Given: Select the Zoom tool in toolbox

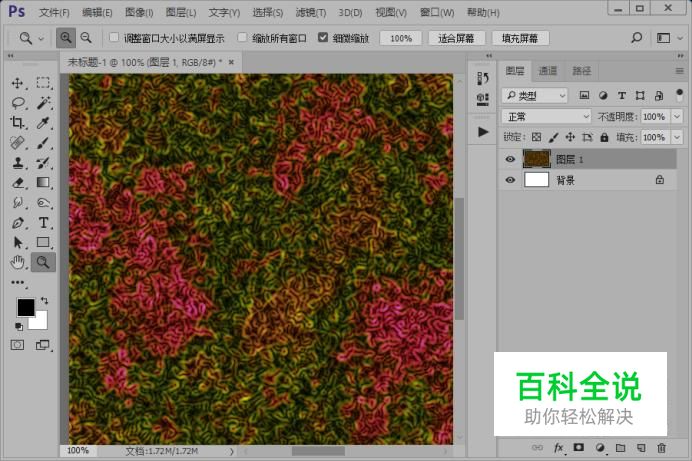Looking at the screenshot, I should [43, 262].
